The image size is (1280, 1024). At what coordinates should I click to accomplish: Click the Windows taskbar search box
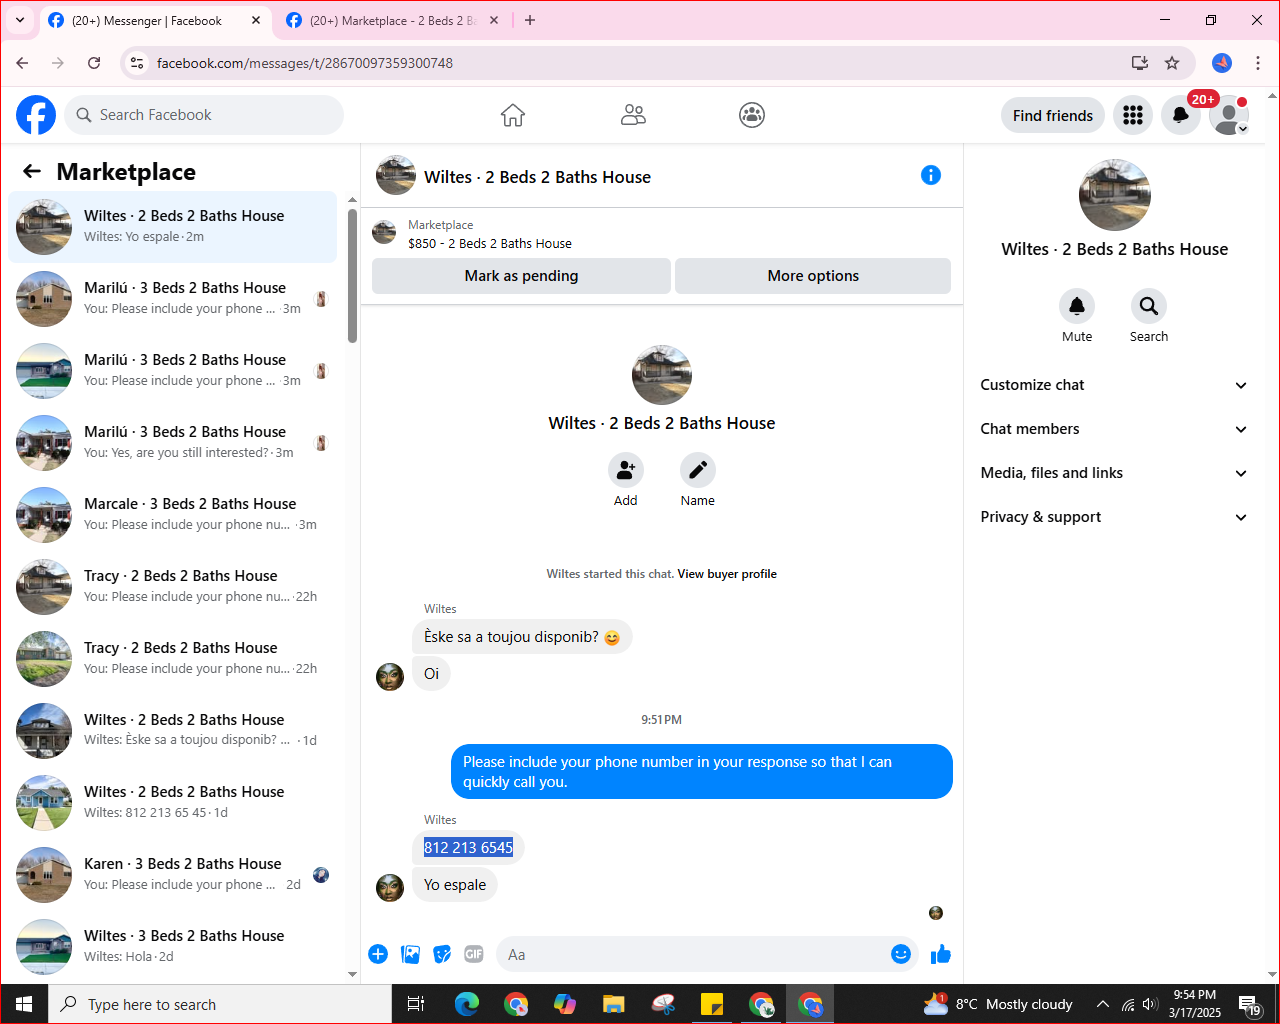coord(220,1004)
